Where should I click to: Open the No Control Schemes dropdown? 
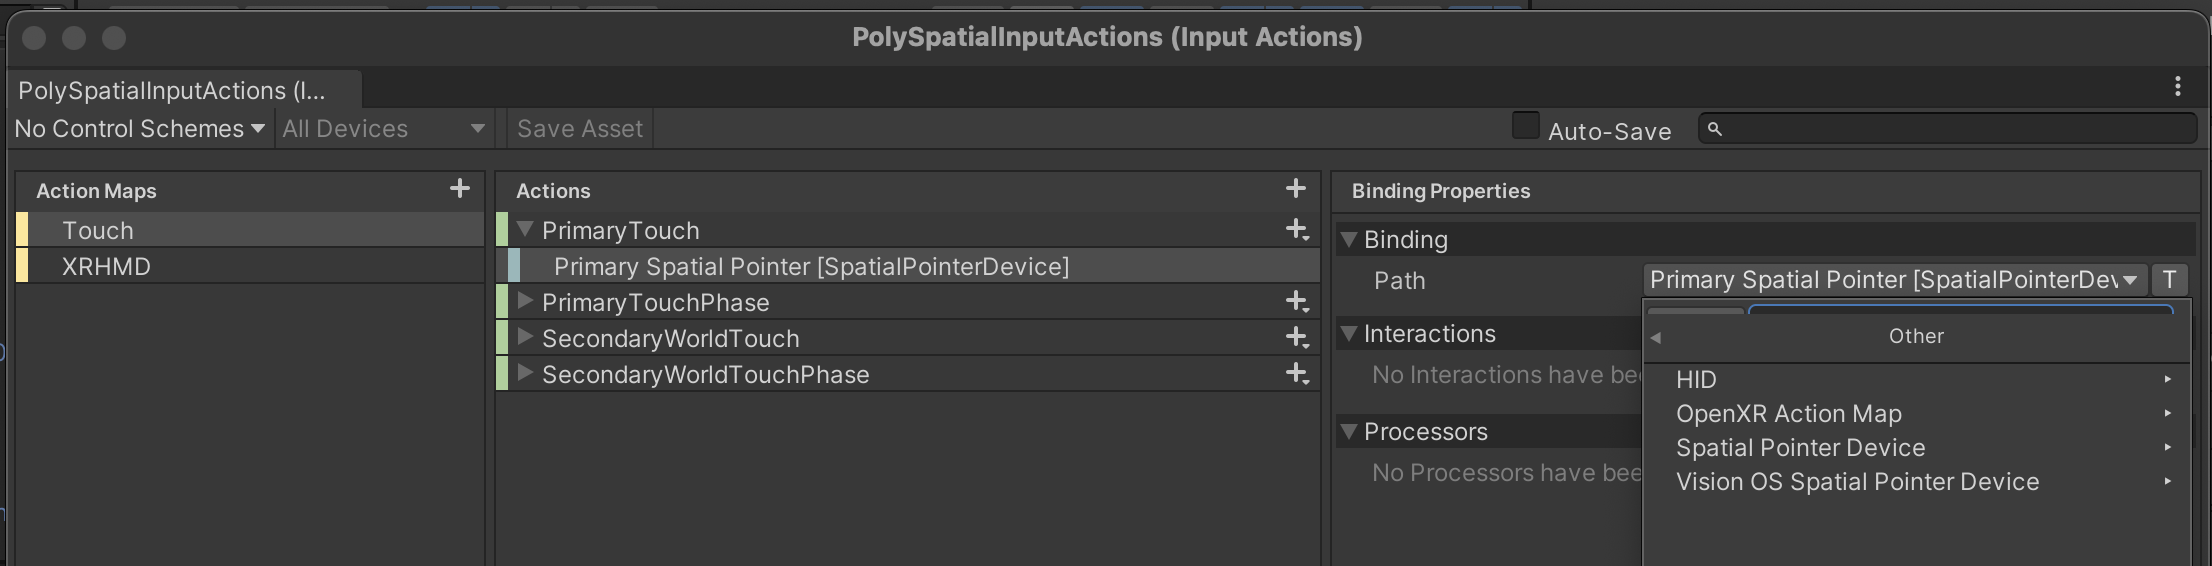click(139, 129)
